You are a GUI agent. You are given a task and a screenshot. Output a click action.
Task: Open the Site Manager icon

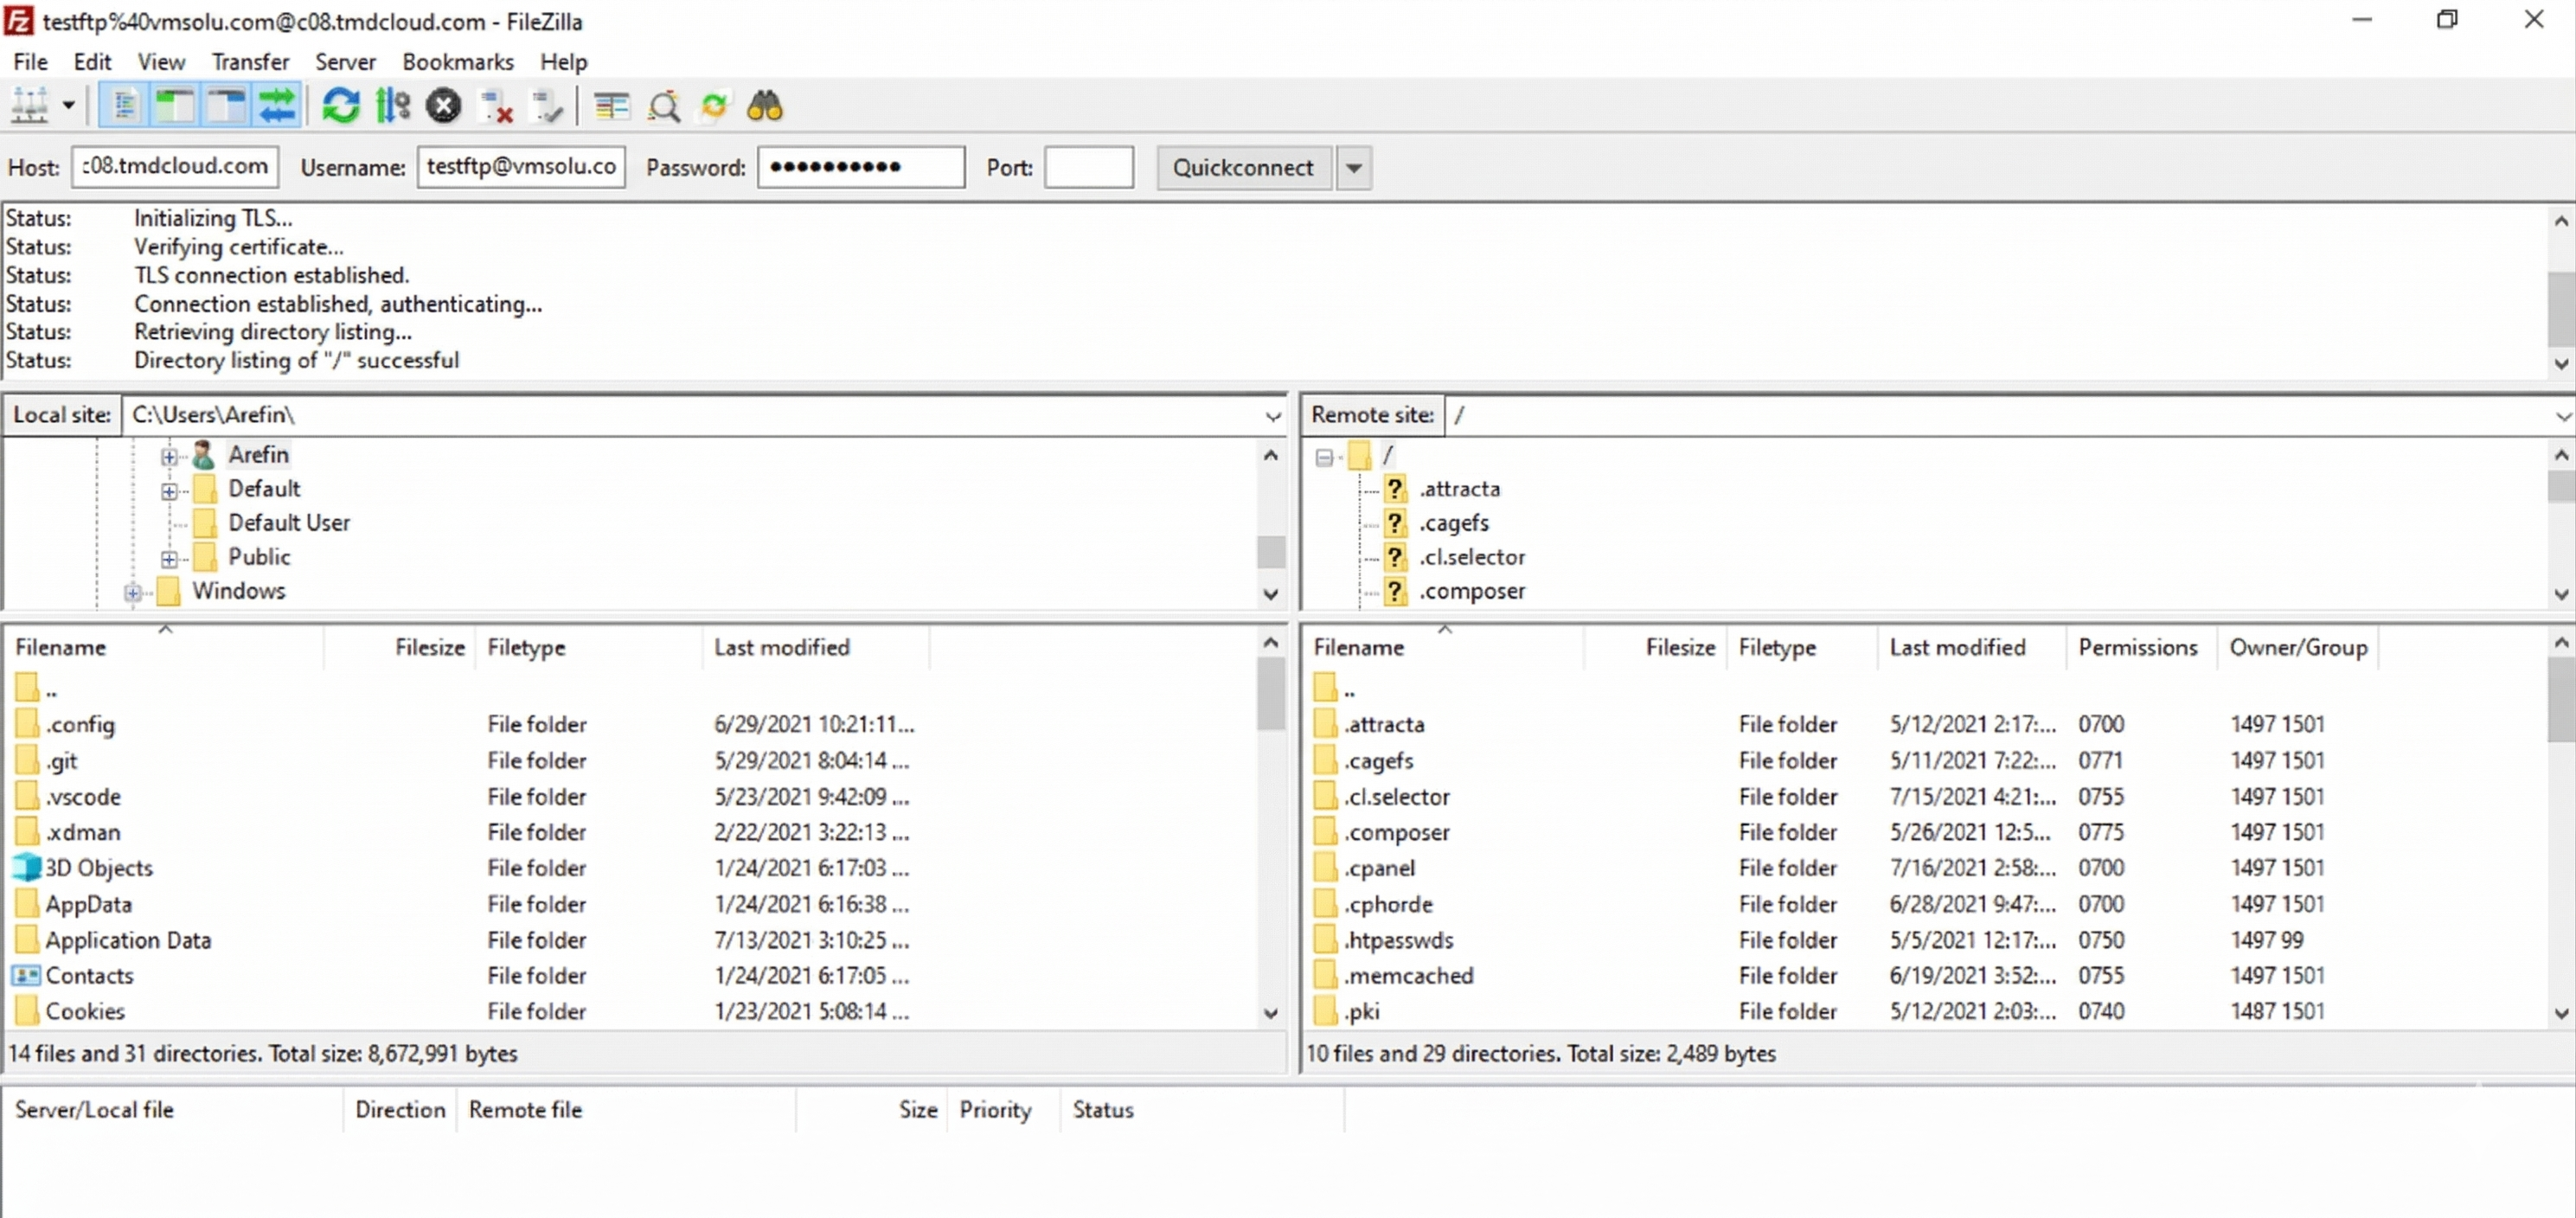(x=30, y=105)
